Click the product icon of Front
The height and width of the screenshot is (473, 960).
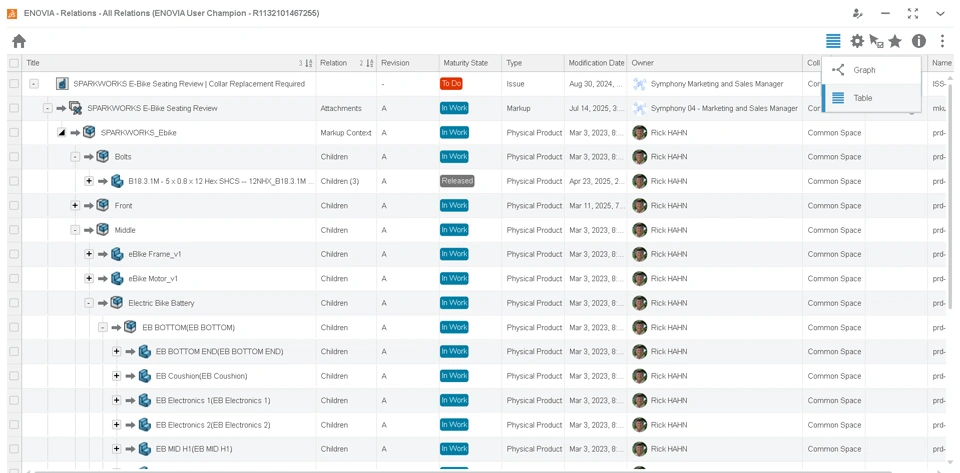tap(103, 206)
